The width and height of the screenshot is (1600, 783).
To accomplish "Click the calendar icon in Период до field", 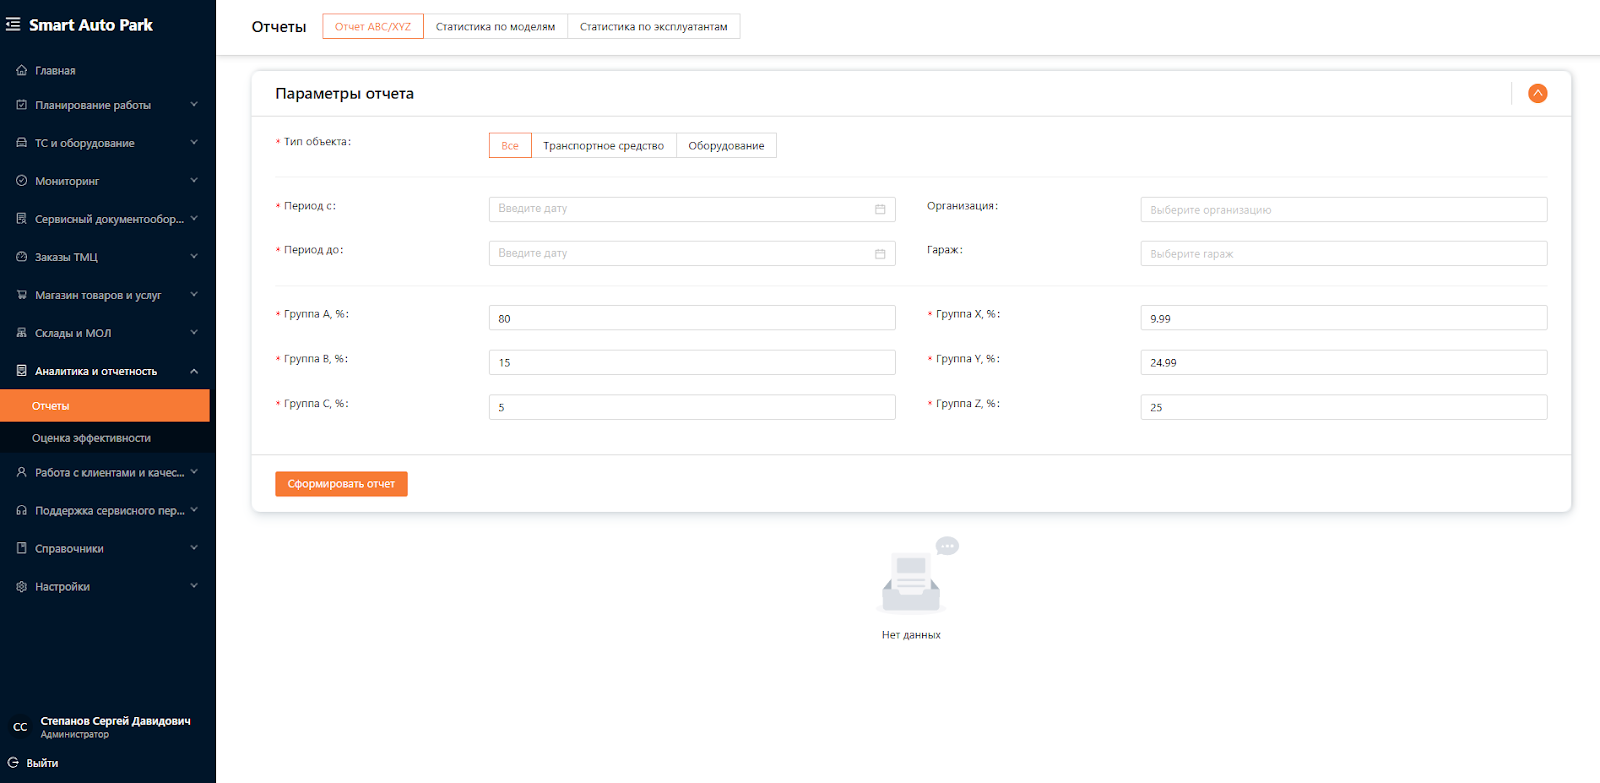I will point(880,254).
